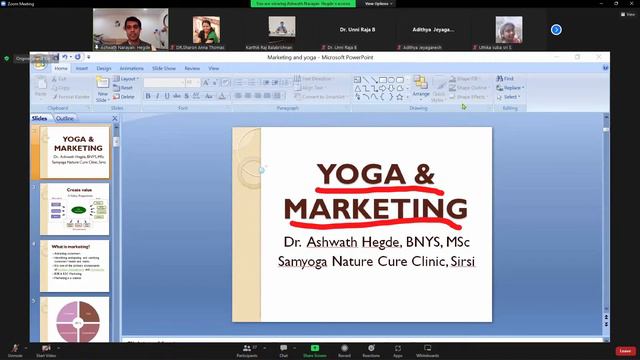The image size is (640, 360).
Task: Toggle Strikethrough formatting
Action: [177, 96]
